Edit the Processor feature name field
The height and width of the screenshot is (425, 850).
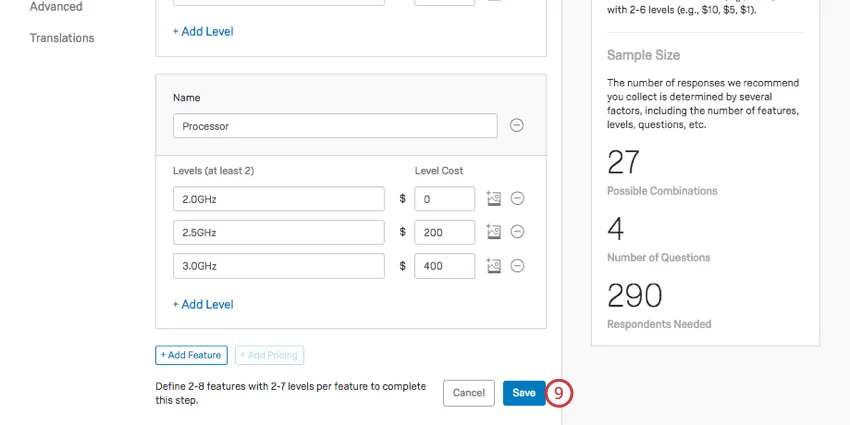(x=335, y=126)
